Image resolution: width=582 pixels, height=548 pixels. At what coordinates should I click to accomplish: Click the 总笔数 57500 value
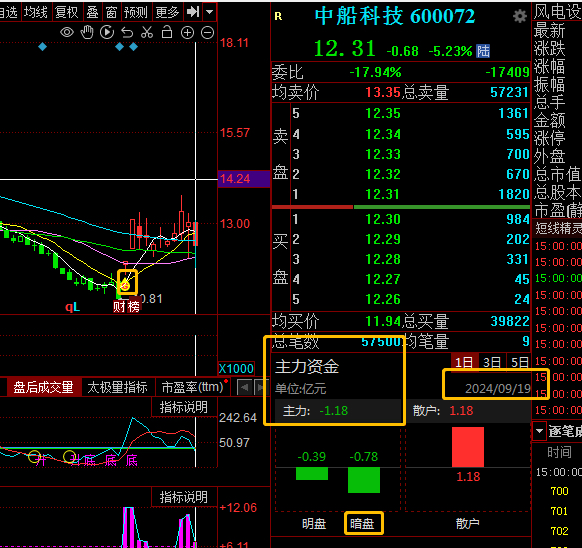(382, 341)
